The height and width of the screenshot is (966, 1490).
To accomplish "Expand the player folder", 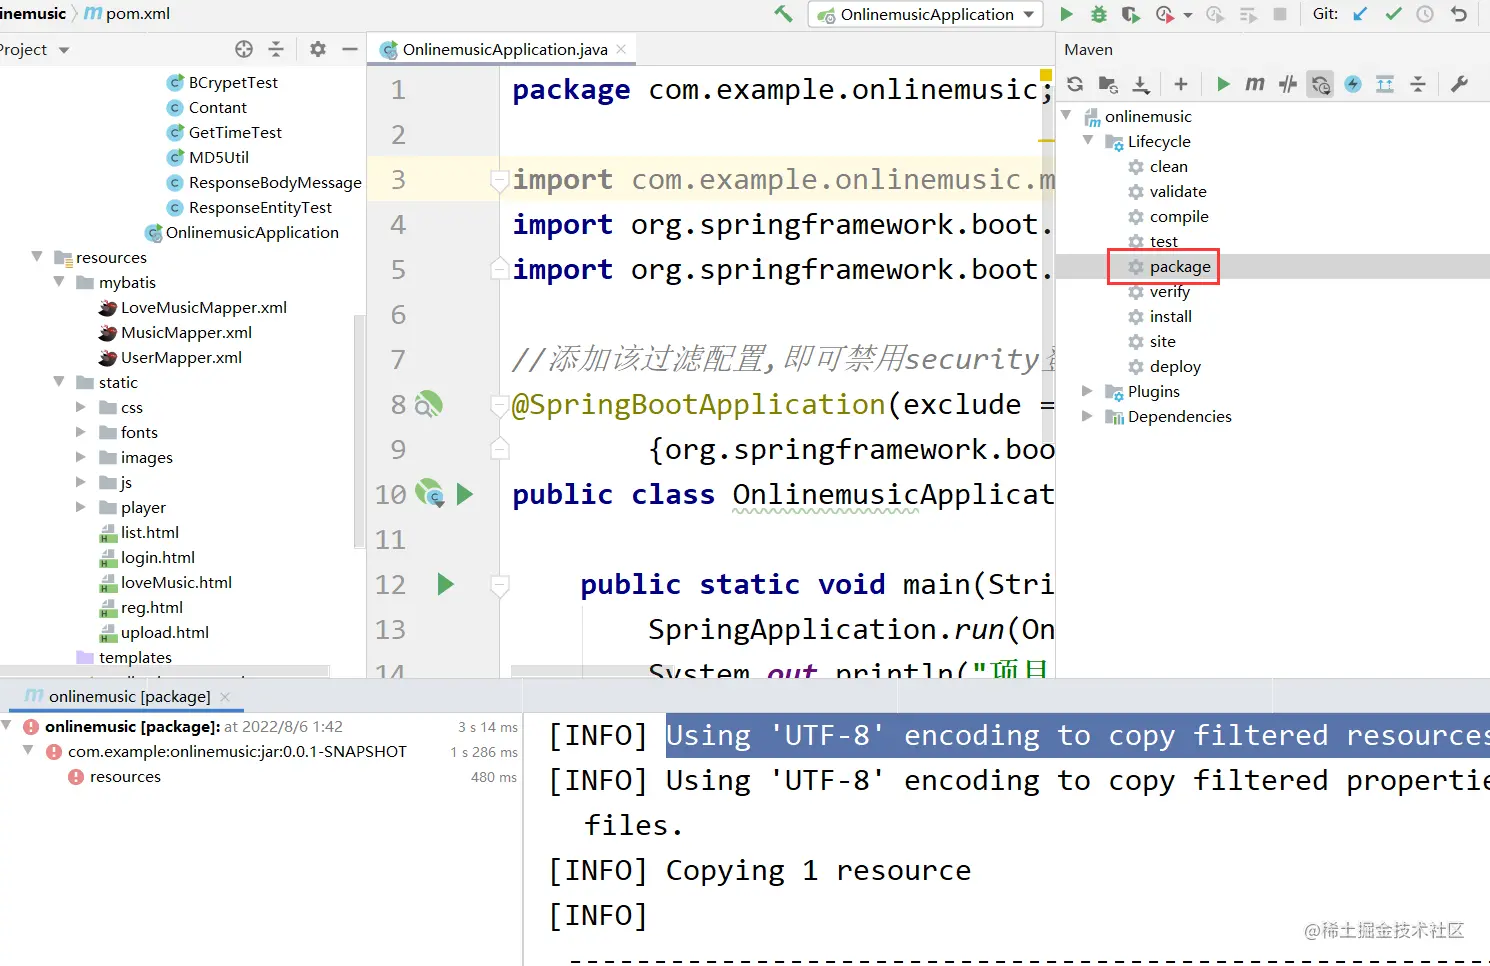I will click(81, 507).
